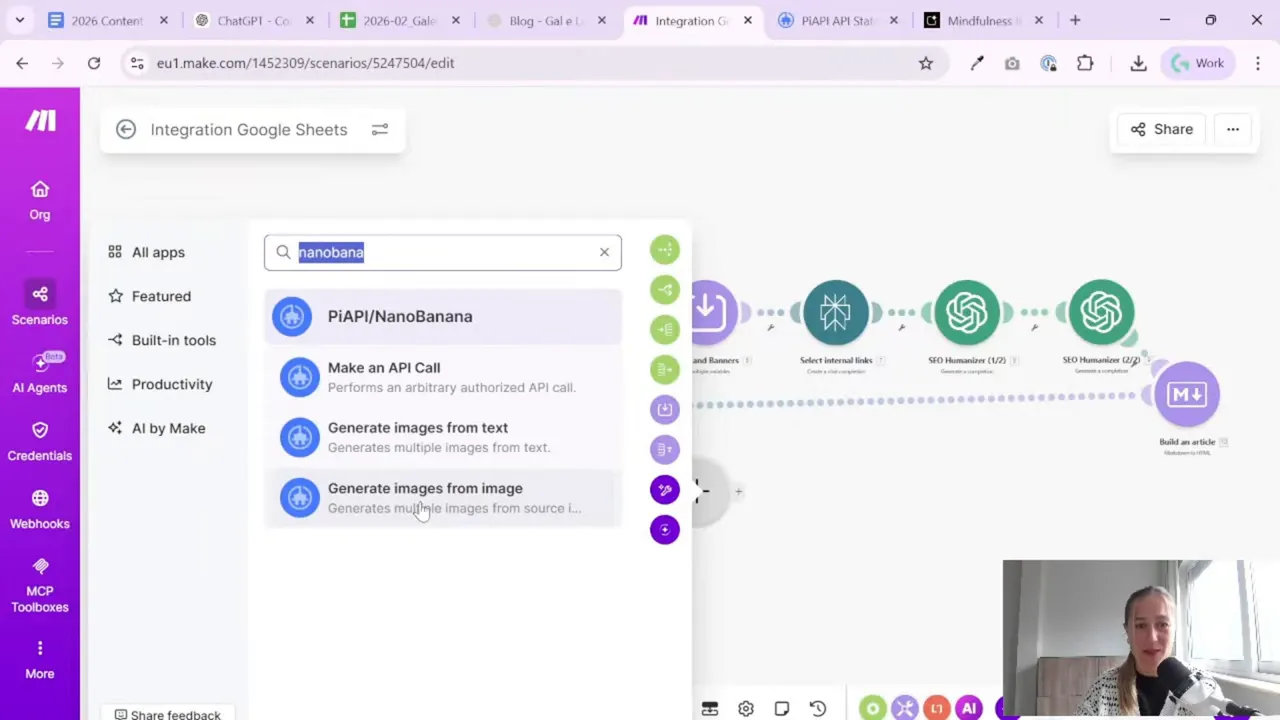The width and height of the screenshot is (1280, 720).
Task: Click the third green iterator icon in strip
Action: click(x=665, y=329)
